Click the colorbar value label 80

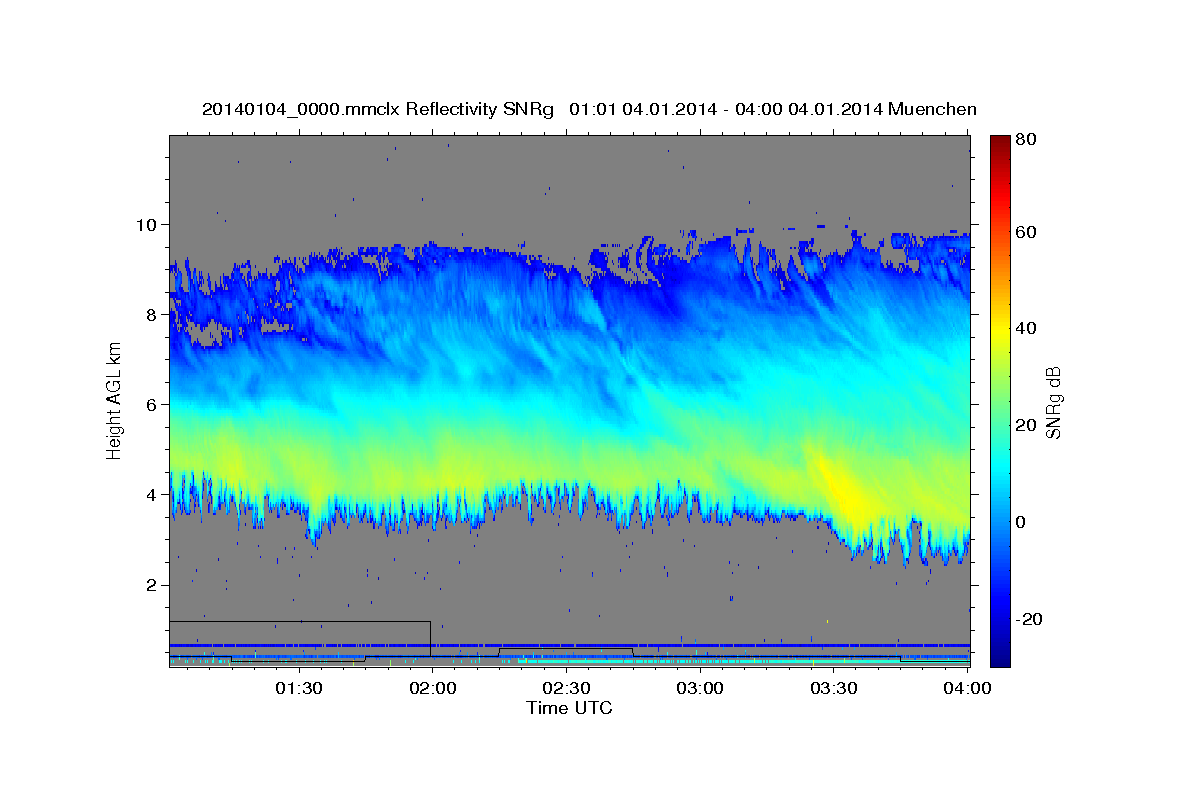(1025, 139)
